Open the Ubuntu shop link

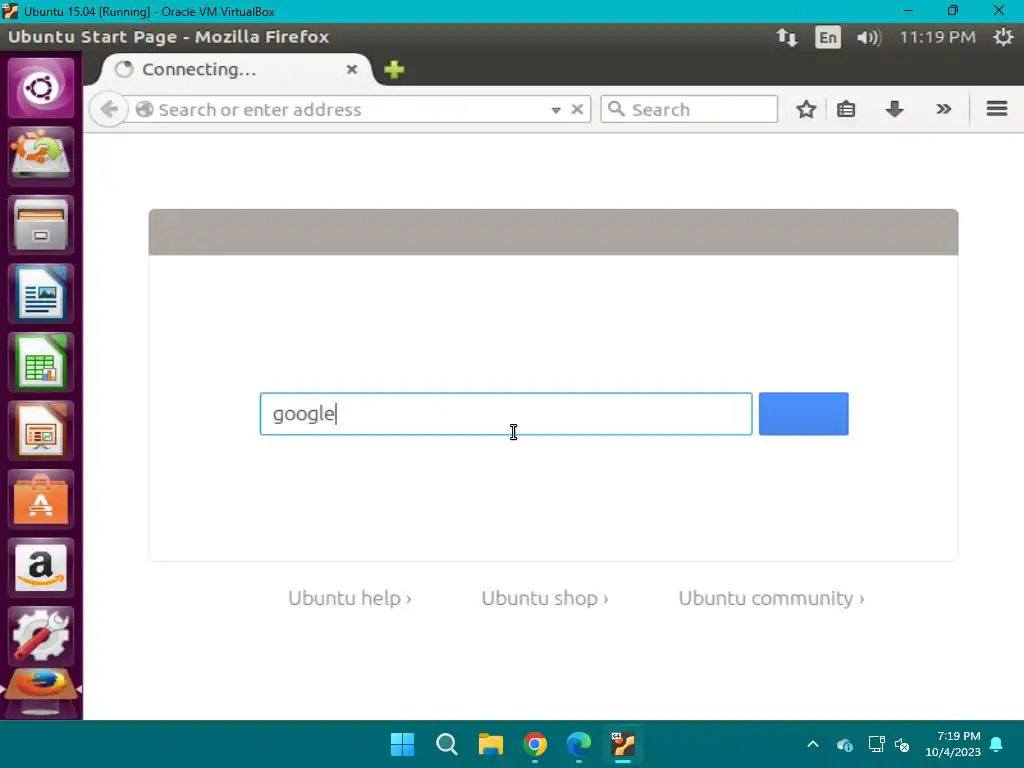(x=545, y=598)
